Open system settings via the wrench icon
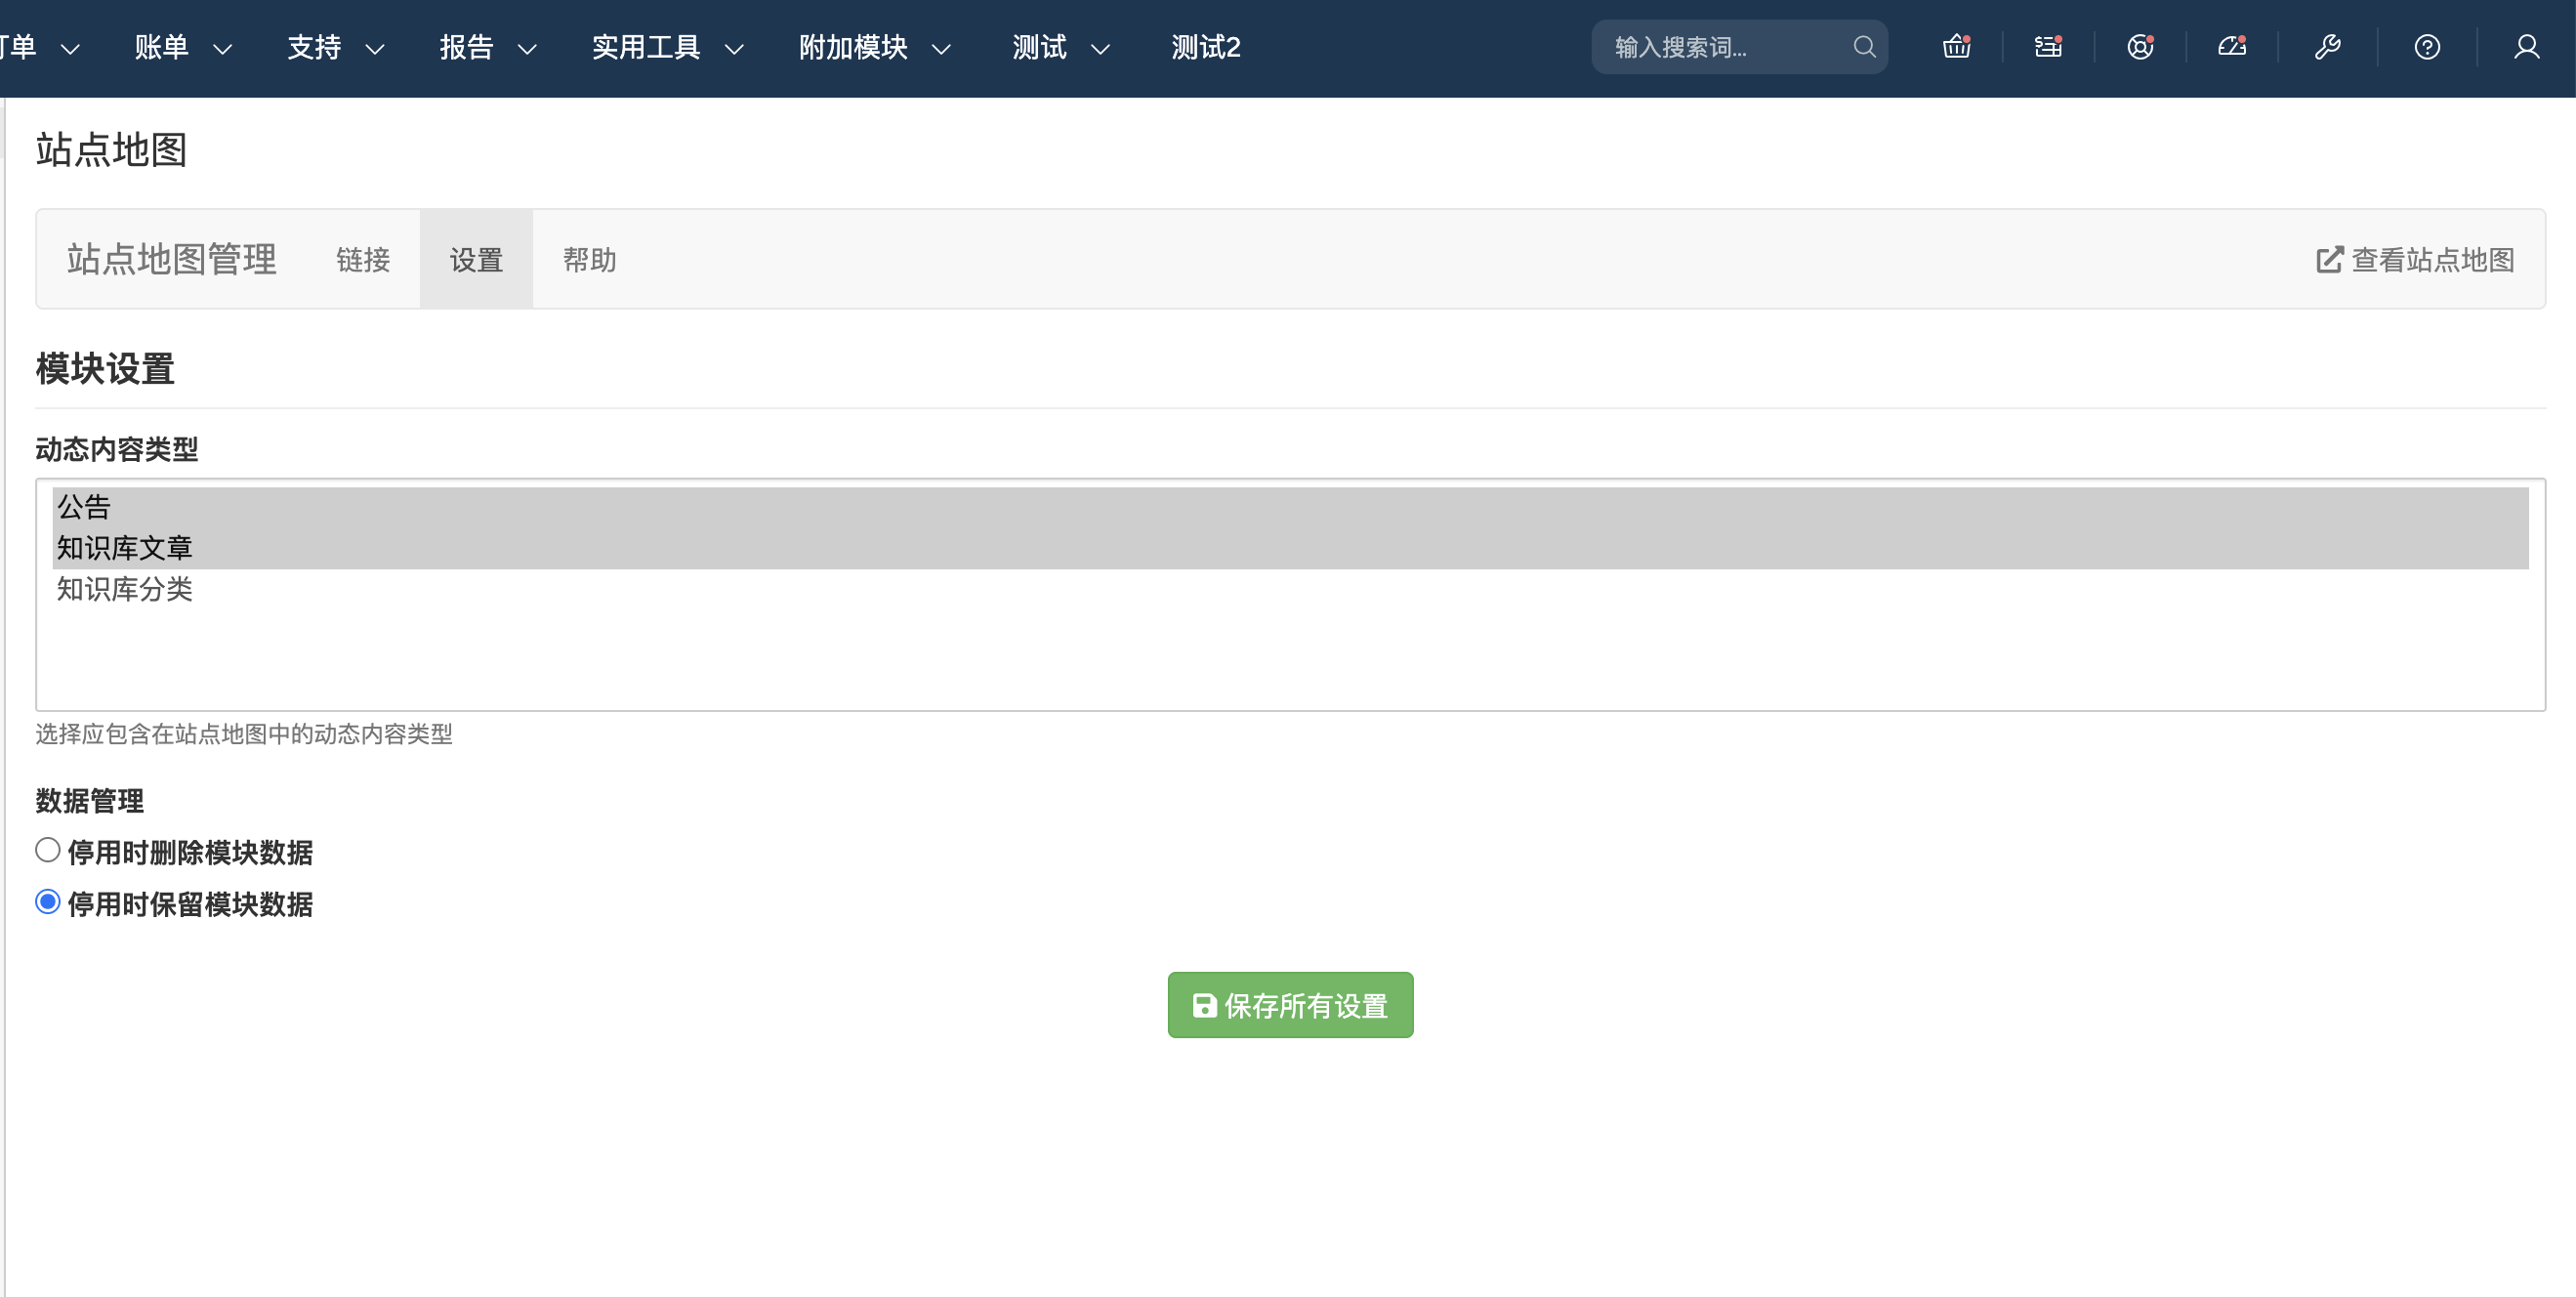 pos(2328,46)
